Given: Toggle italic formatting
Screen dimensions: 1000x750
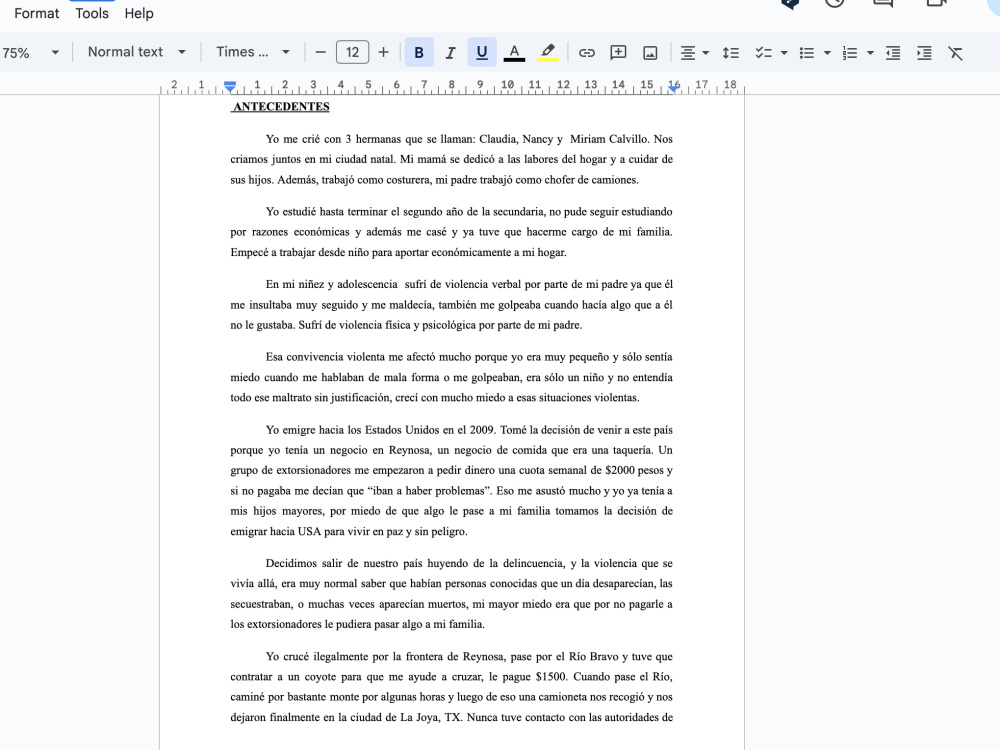Looking at the screenshot, I should point(450,52).
